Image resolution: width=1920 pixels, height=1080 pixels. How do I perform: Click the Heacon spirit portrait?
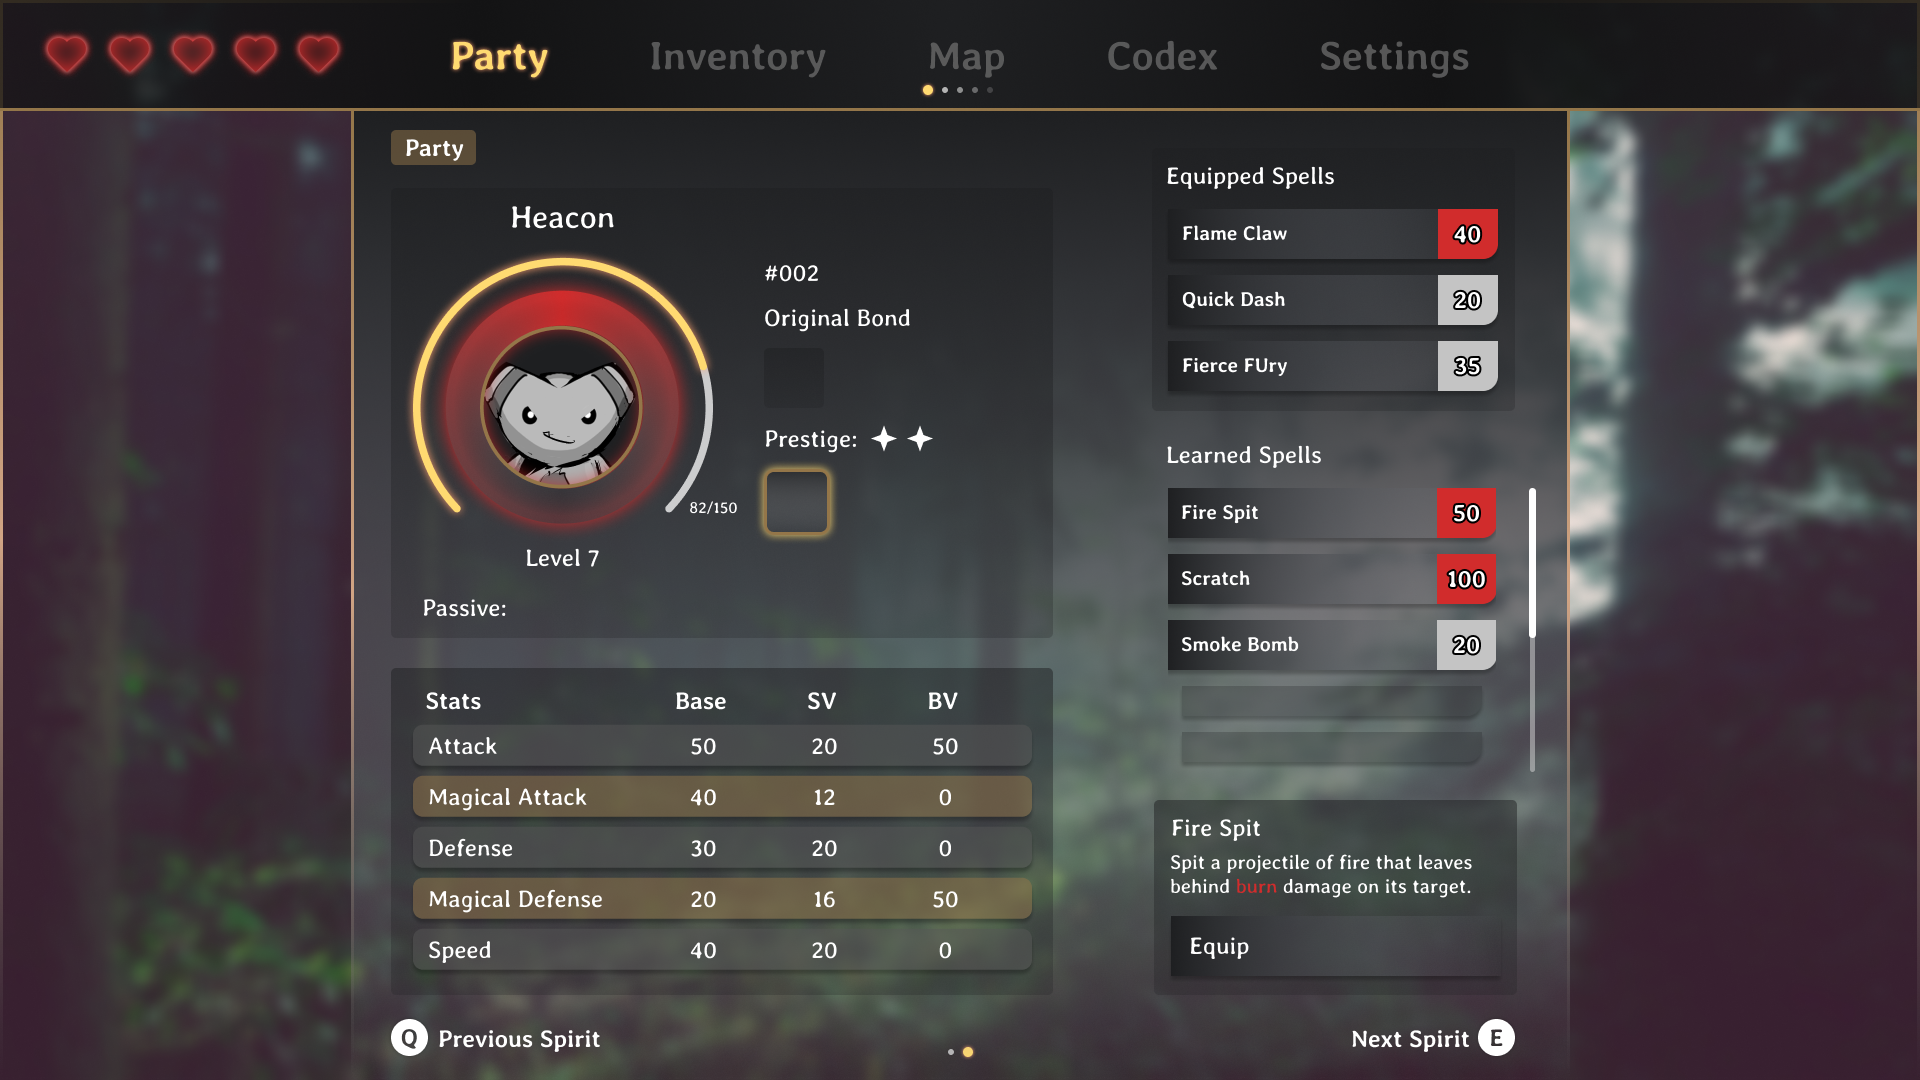(561, 407)
